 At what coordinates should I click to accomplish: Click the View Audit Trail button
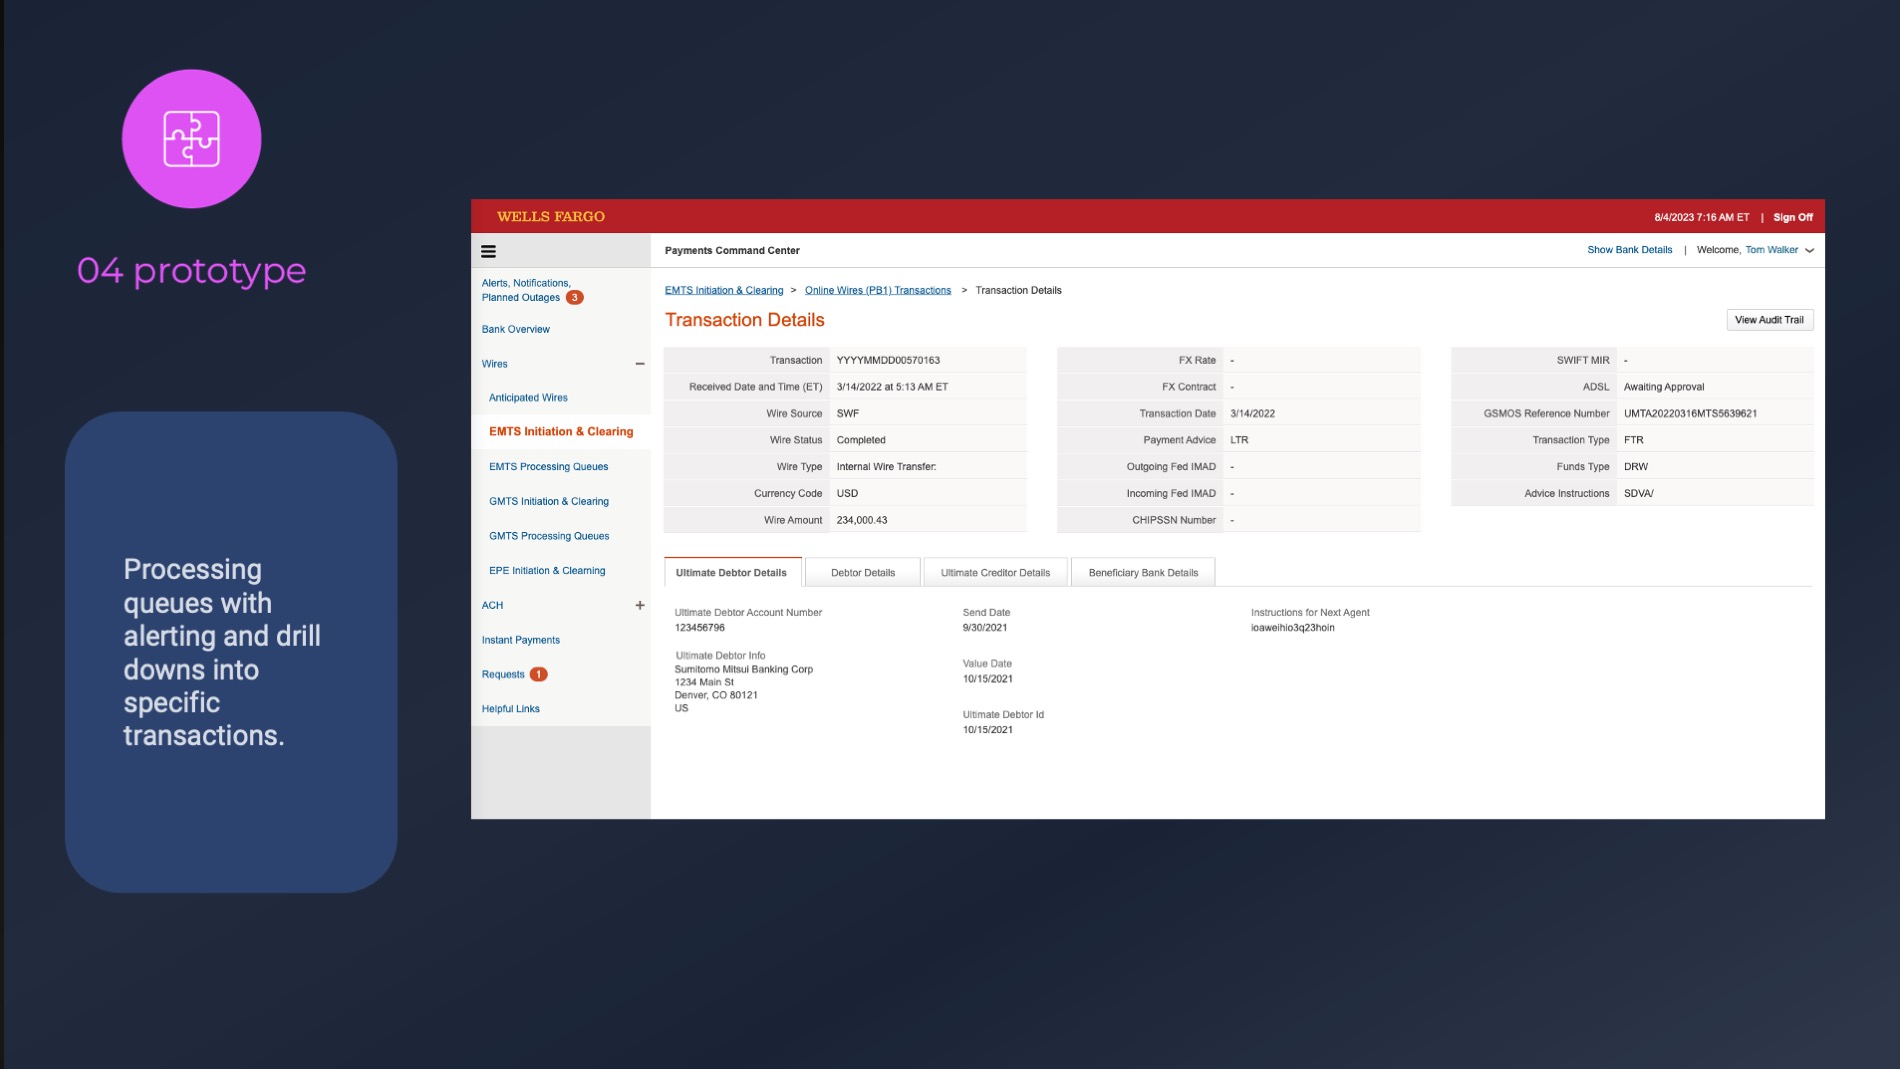(1768, 320)
